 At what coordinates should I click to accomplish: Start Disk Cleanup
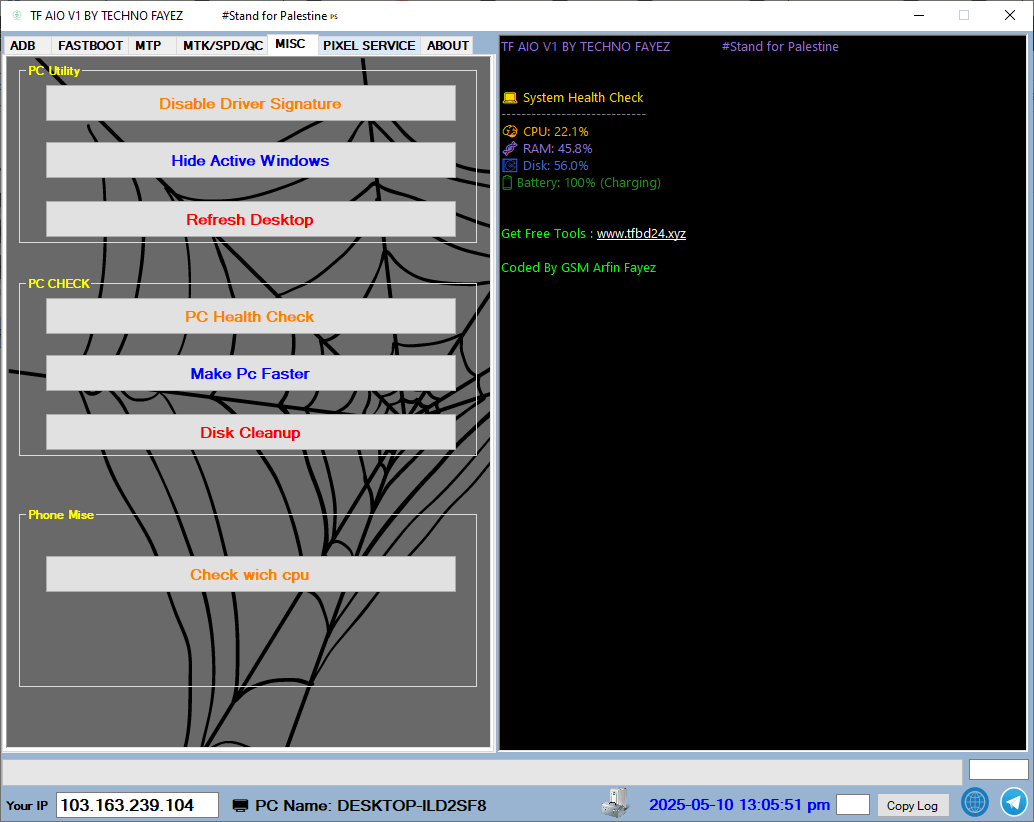point(250,433)
